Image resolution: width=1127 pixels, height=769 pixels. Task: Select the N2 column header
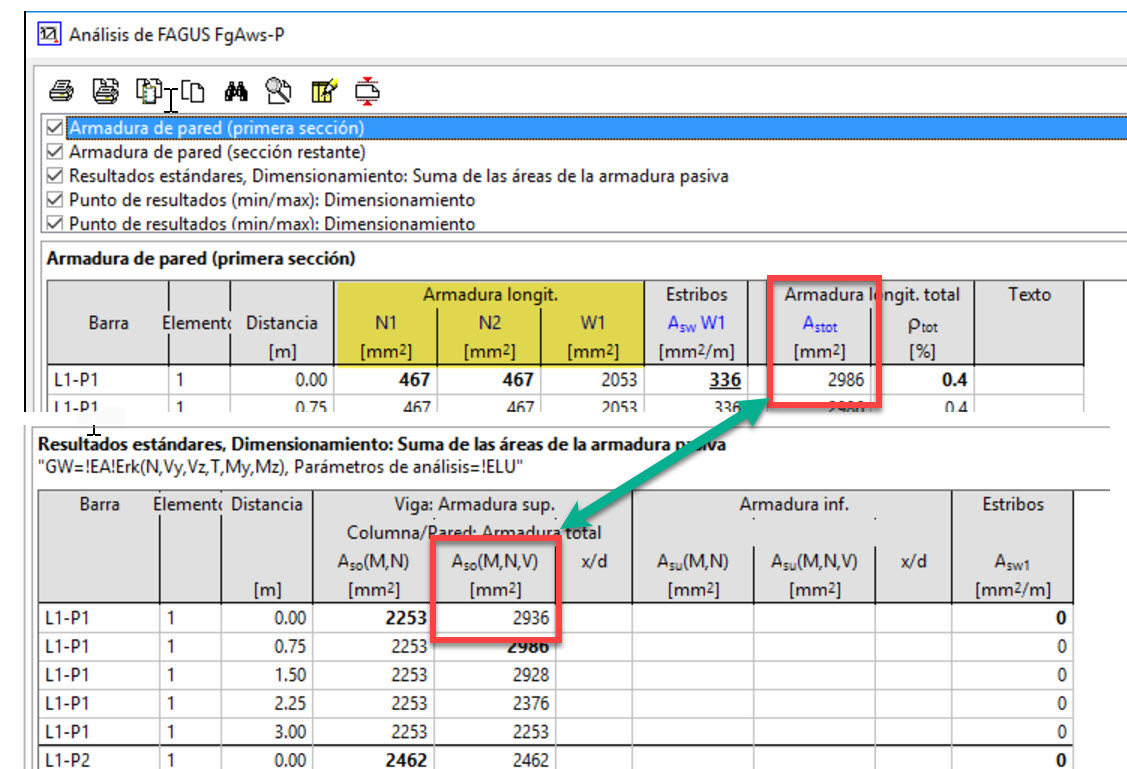click(x=488, y=324)
